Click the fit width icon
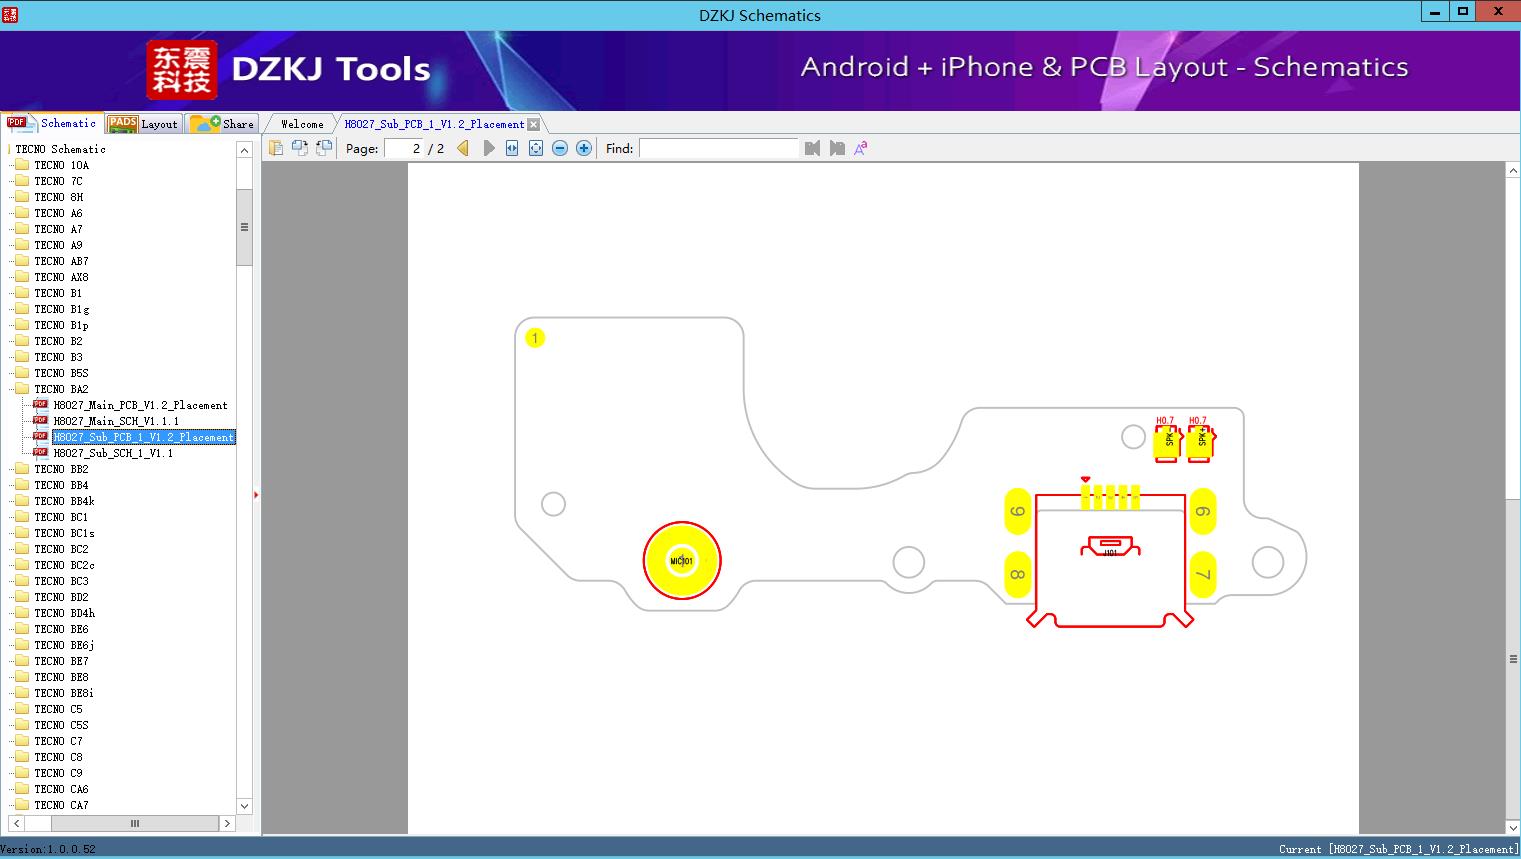The width and height of the screenshot is (1521, 859). (512, 148)
